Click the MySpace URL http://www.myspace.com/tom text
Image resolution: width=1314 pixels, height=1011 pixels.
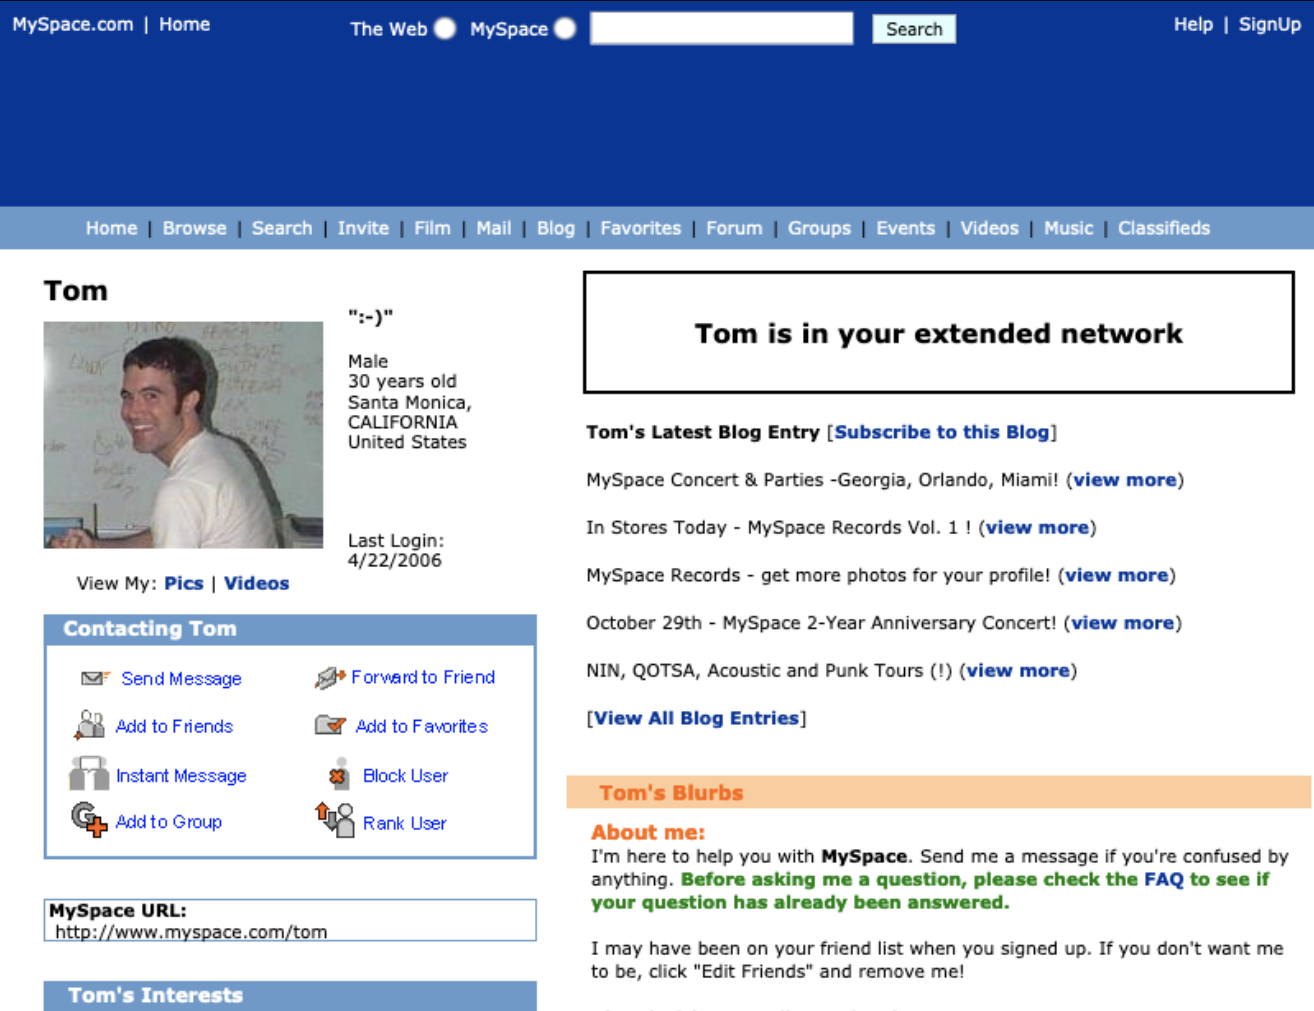191,932
